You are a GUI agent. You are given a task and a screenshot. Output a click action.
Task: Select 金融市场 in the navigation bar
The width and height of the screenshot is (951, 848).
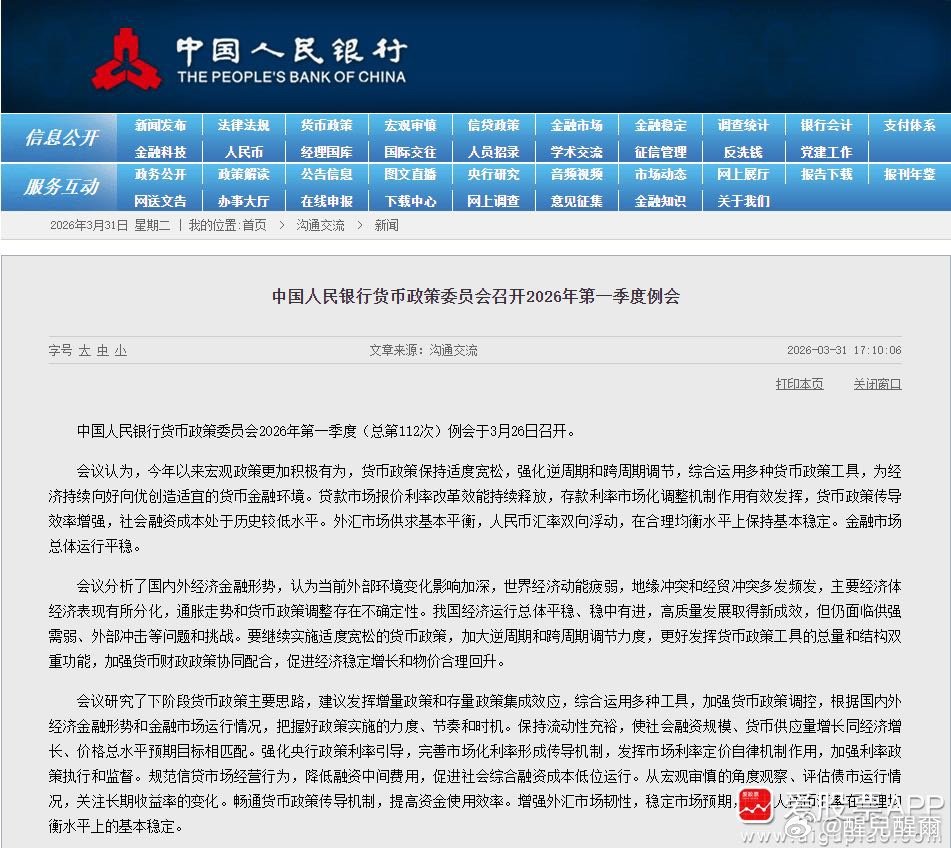[578, 125]
